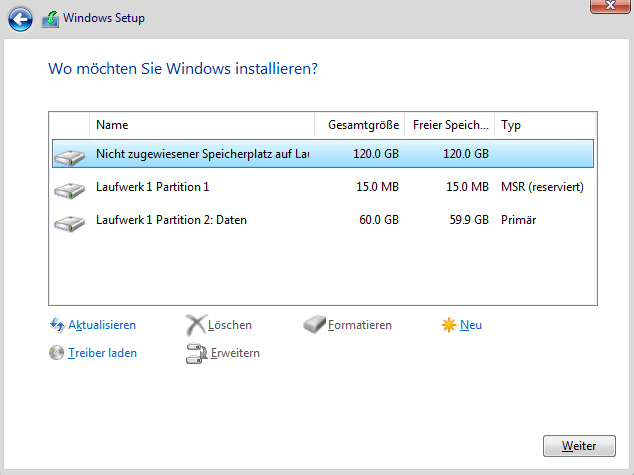The image size is (634, 475).
Task: Click the Erweitern icon
Action: (x=195, y=353)
